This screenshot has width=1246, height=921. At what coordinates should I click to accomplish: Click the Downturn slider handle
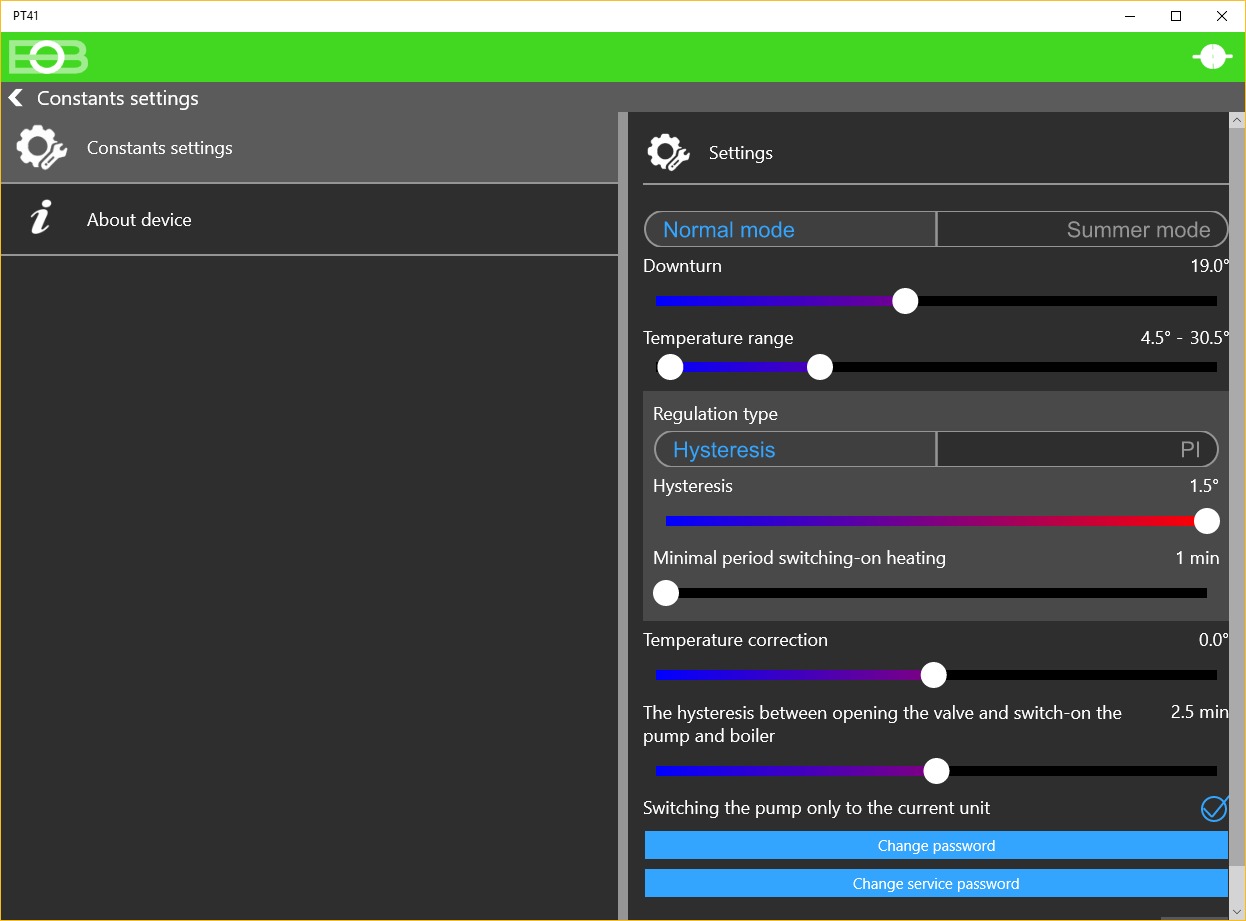tap(905, 301)
